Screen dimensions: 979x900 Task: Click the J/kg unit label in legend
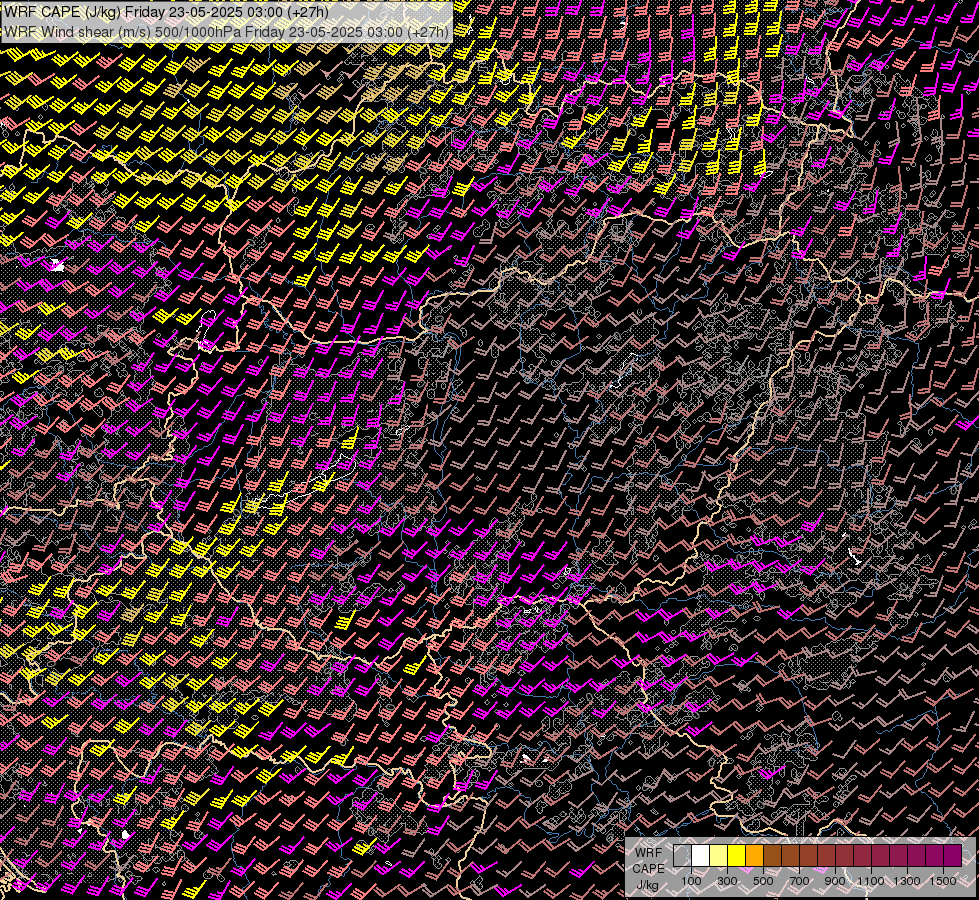(x=647, y=886)
